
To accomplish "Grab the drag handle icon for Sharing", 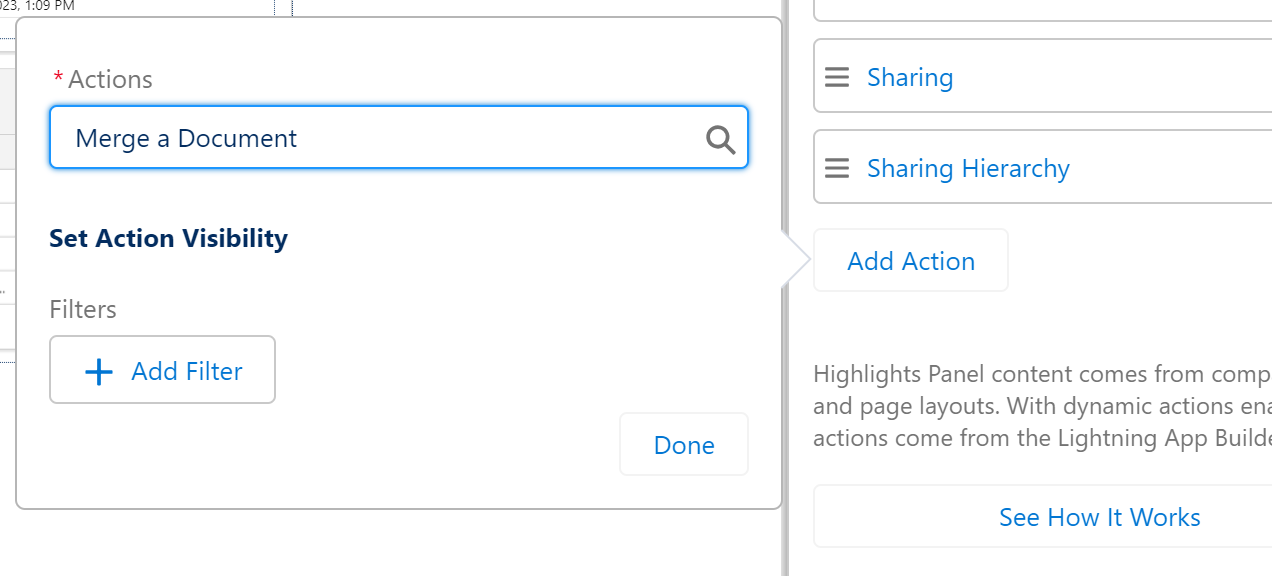I will click(837, 77).
